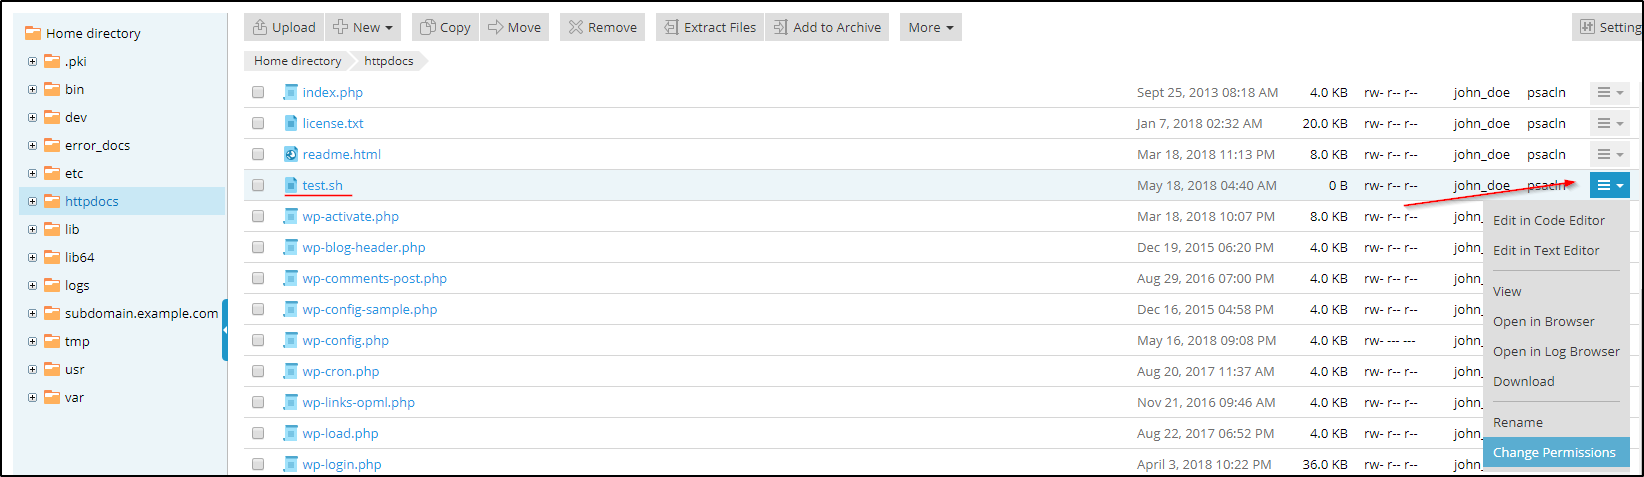Viewport: 1644px width, 477px height.
Task: Collapse the sidebar using the blue handle
Action: (225, 330)
